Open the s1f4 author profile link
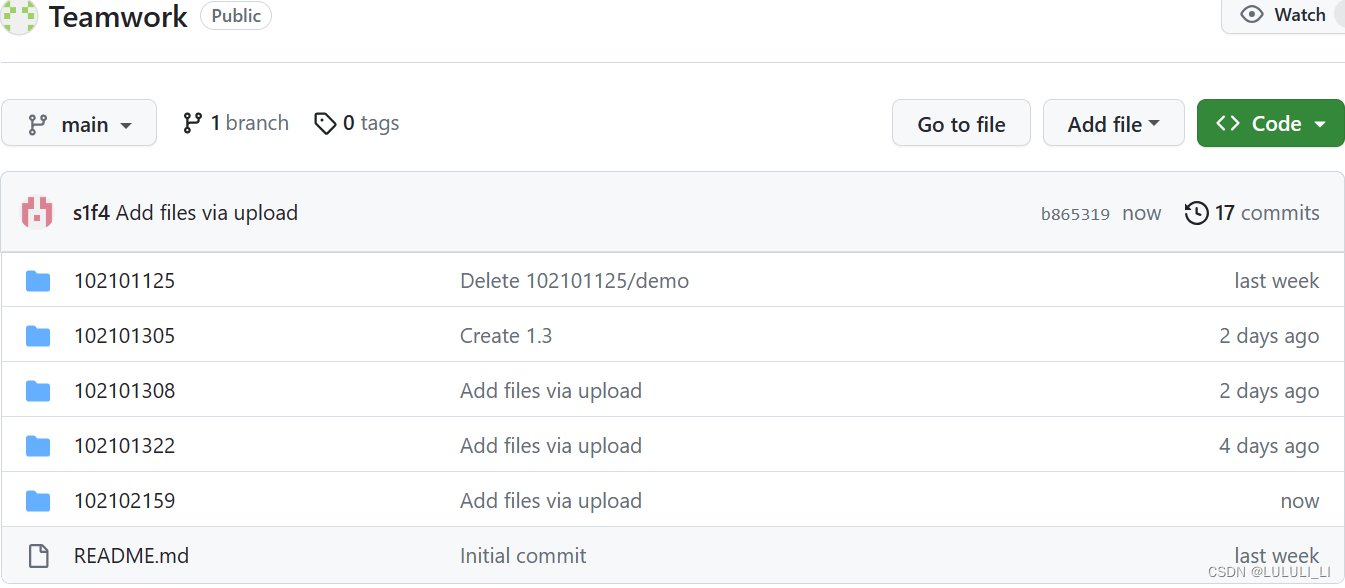The image size is (1345, 588). click(x=91, y=213)
